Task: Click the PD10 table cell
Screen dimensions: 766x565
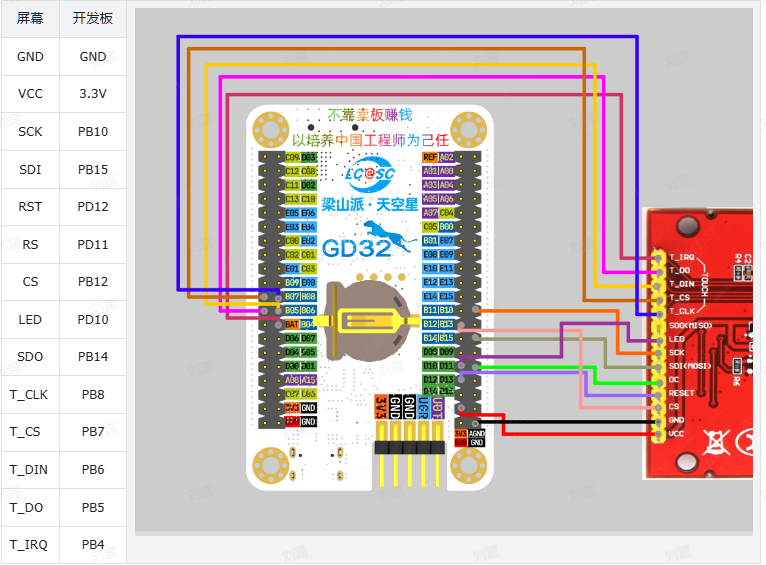Action: pos(93,320)
